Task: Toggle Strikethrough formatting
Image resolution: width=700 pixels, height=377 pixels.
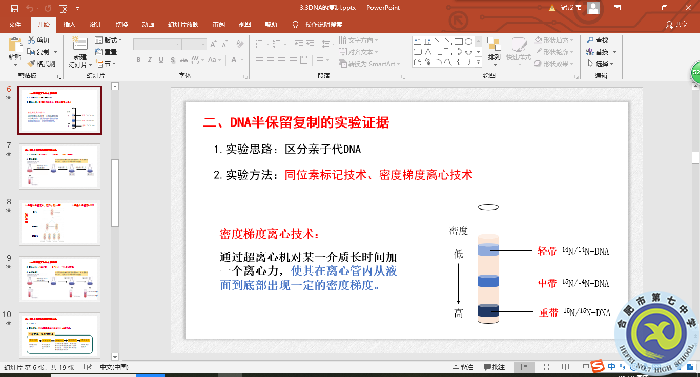Action: [x=183, y=60]
